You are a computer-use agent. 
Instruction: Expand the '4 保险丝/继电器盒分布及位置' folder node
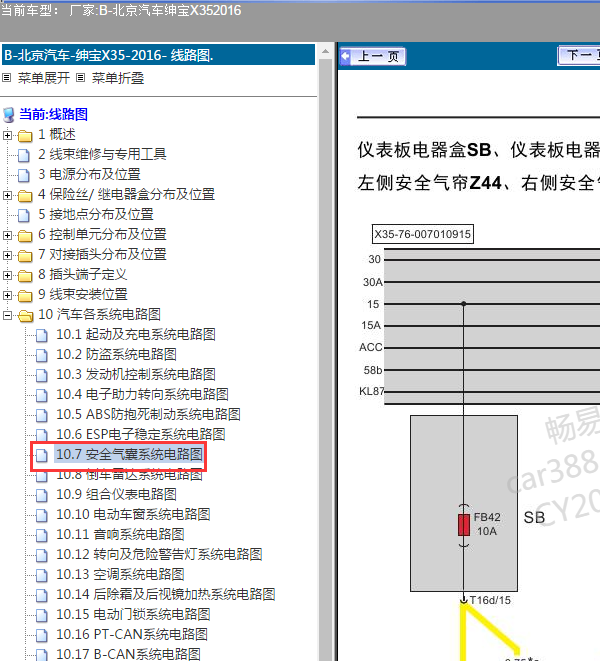(x=7, y=195)
